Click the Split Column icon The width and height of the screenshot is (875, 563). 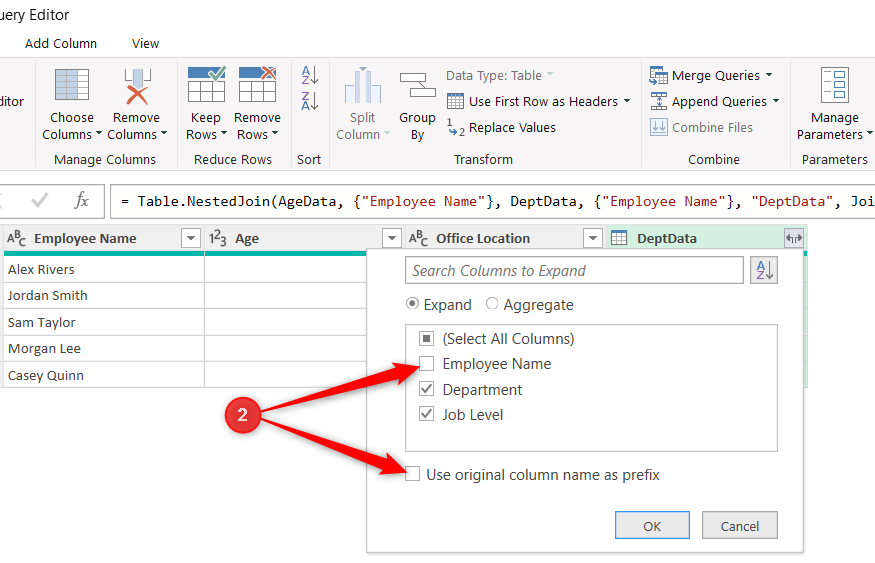(363, 85)
